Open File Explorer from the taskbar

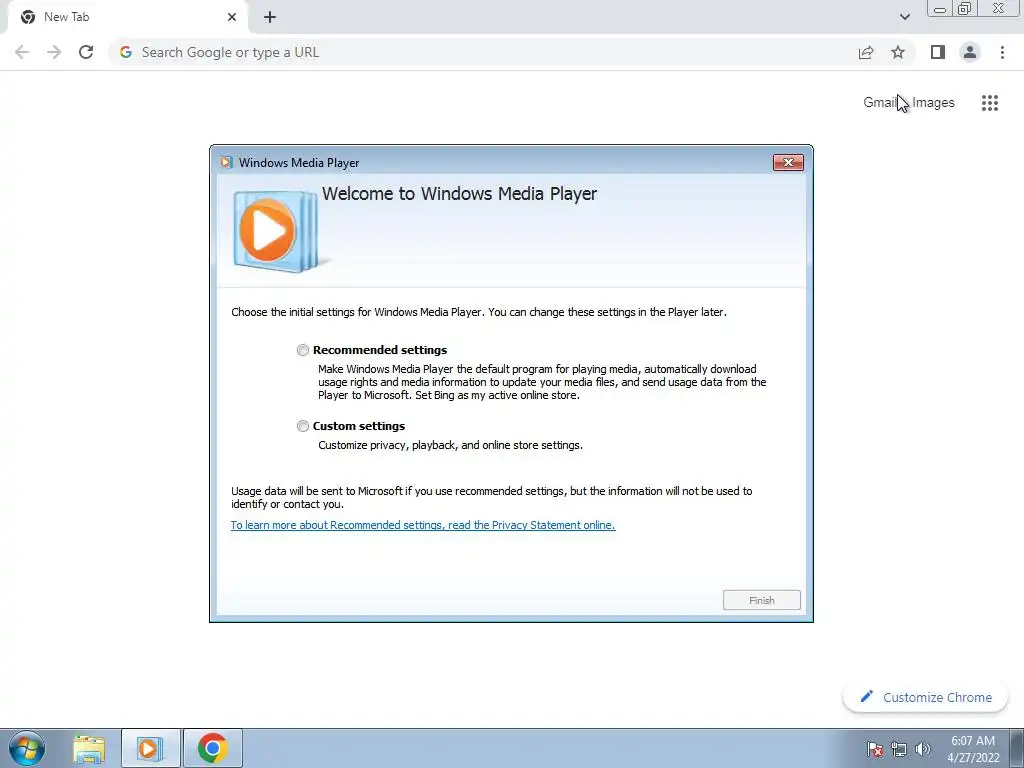tap(89, 748)
